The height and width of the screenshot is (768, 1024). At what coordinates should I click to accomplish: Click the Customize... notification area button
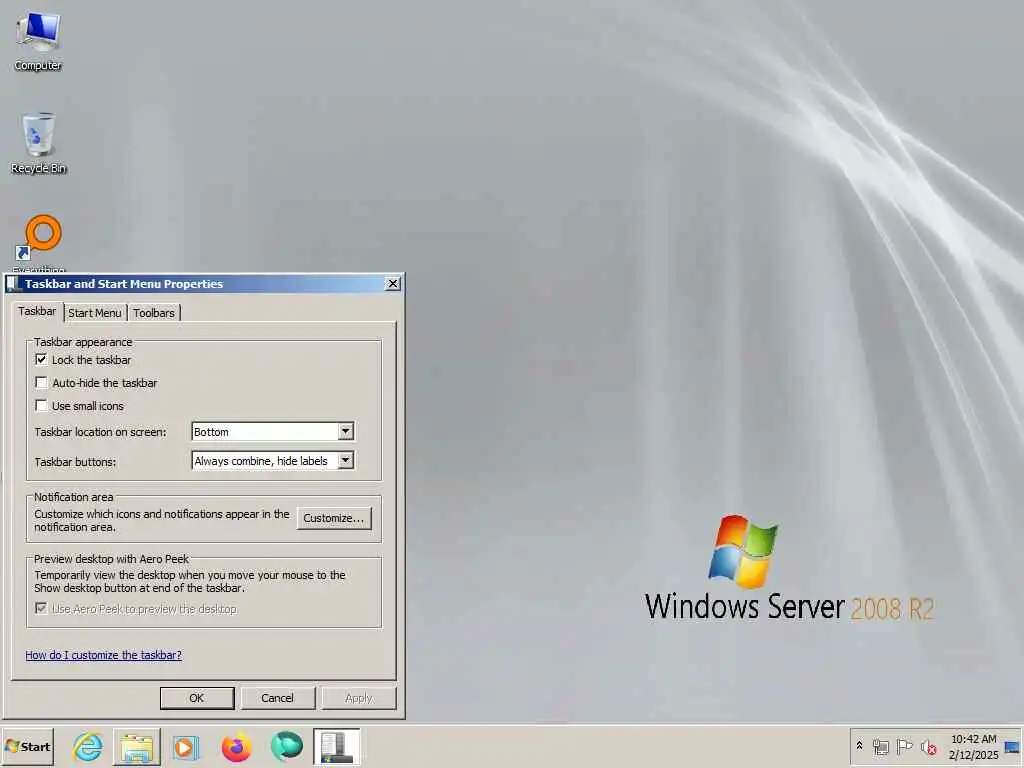click(x=334, y=518)
